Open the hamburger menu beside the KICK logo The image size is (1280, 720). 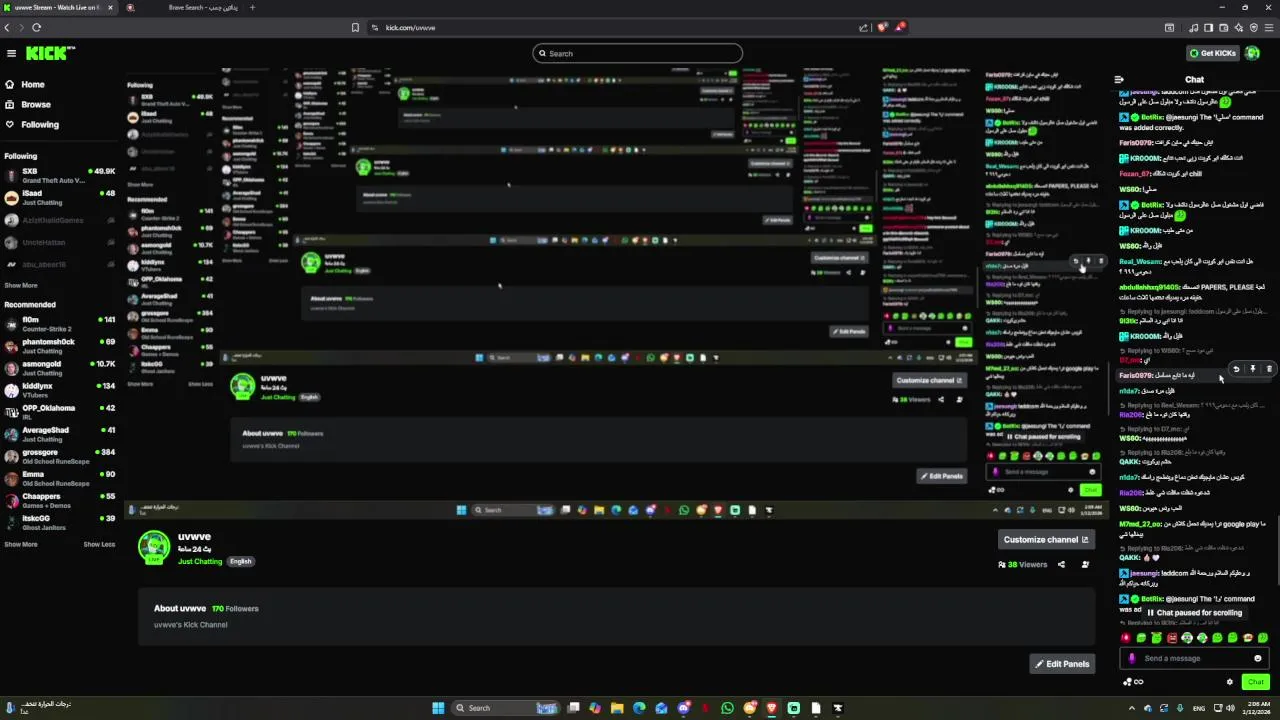coord(11,53)
